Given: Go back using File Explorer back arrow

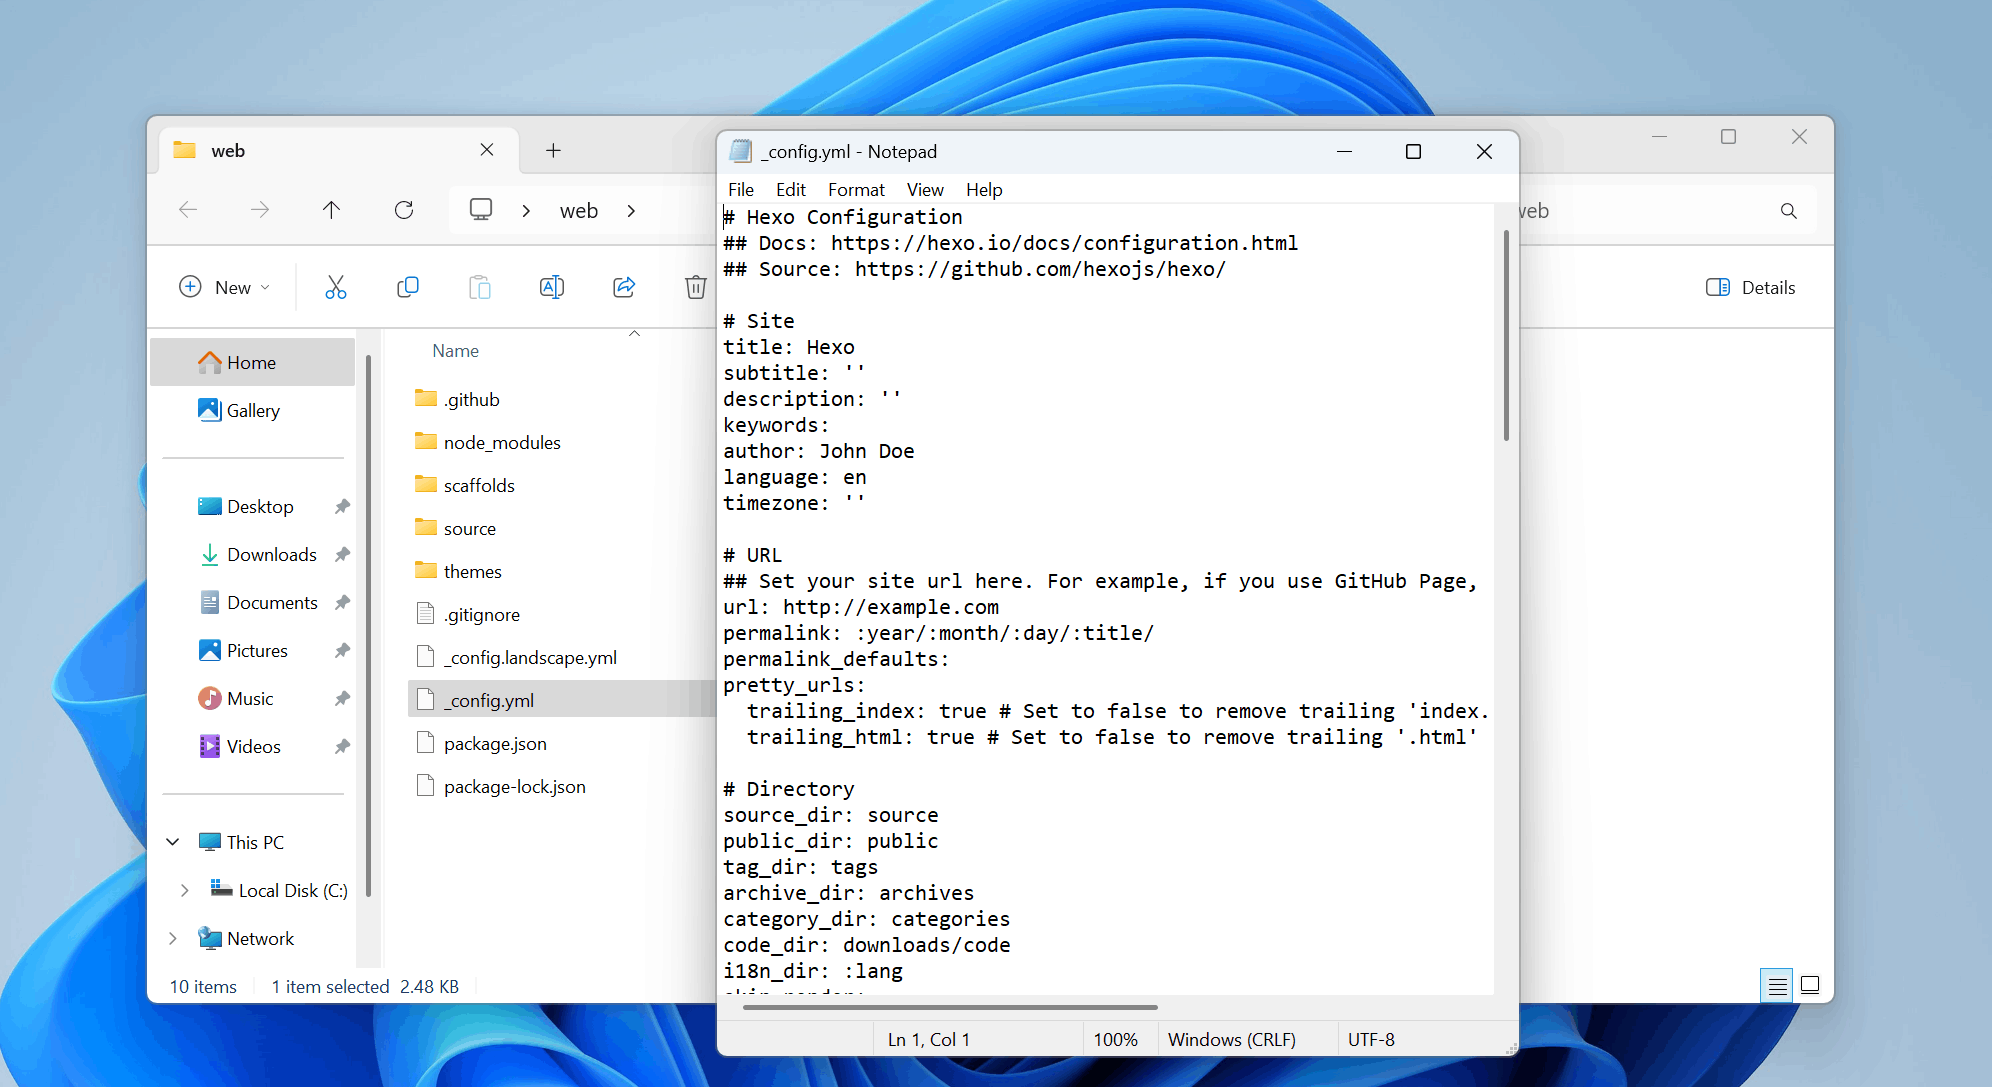Looking at the screenshot, I should (188, 210).
